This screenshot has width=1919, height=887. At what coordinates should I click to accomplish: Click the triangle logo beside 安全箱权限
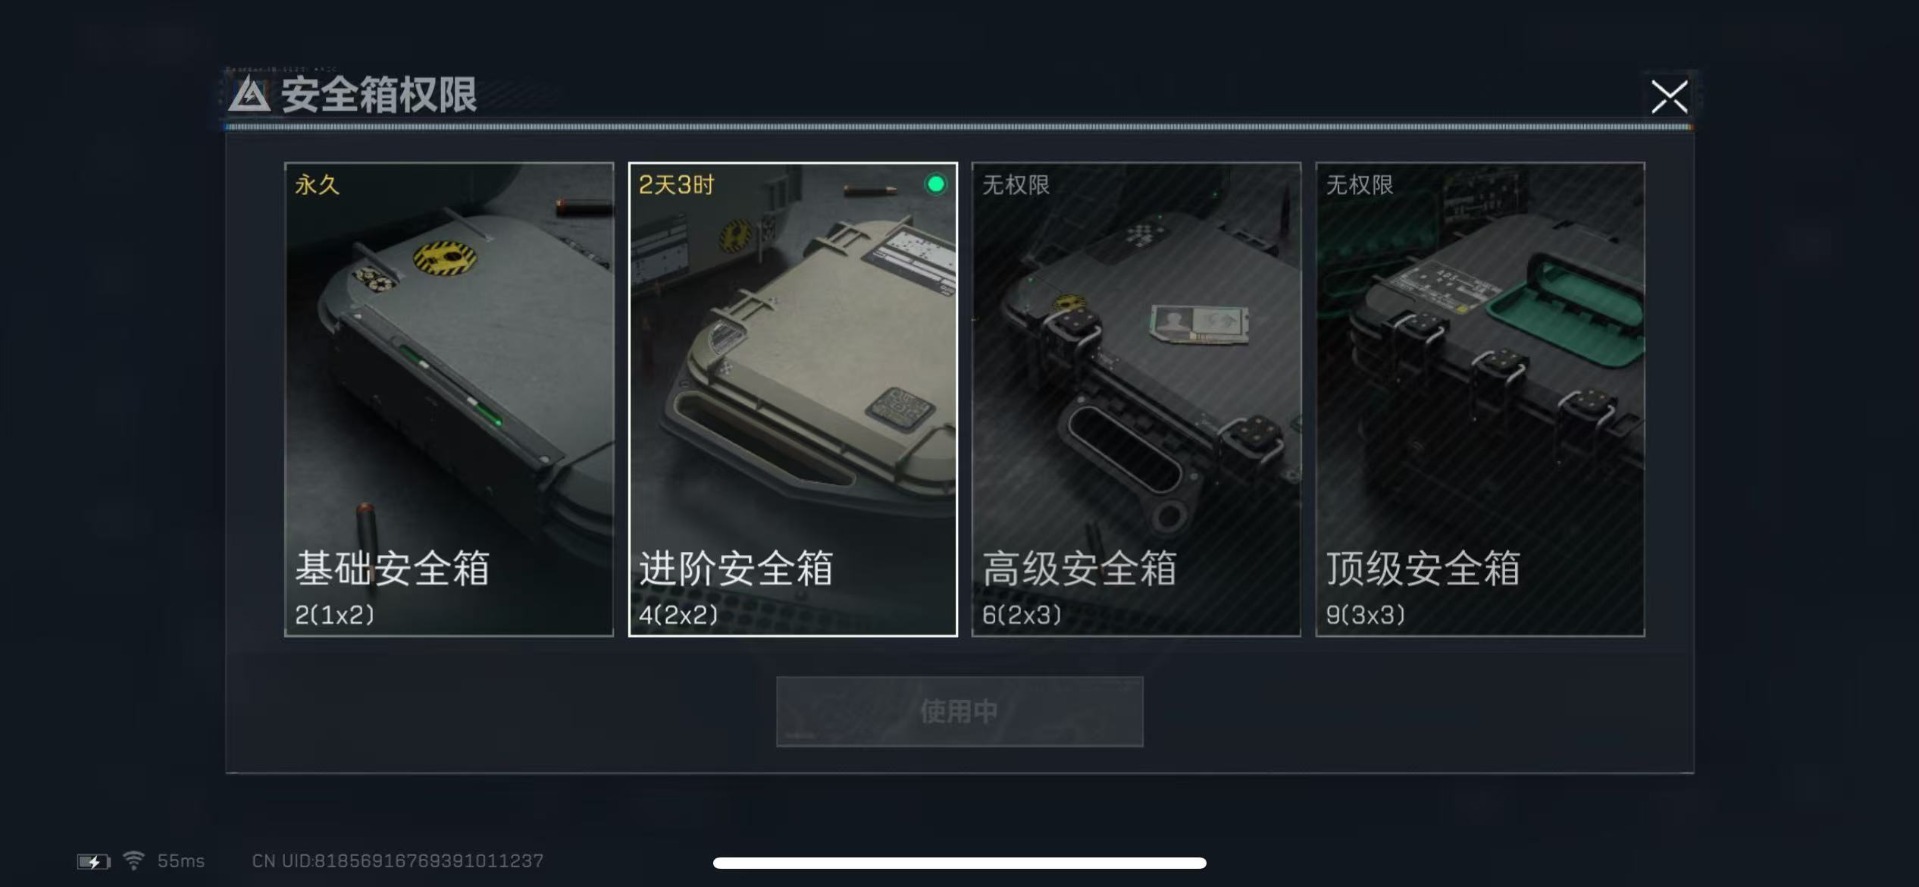pyautogui.click(x=249, y=95)
